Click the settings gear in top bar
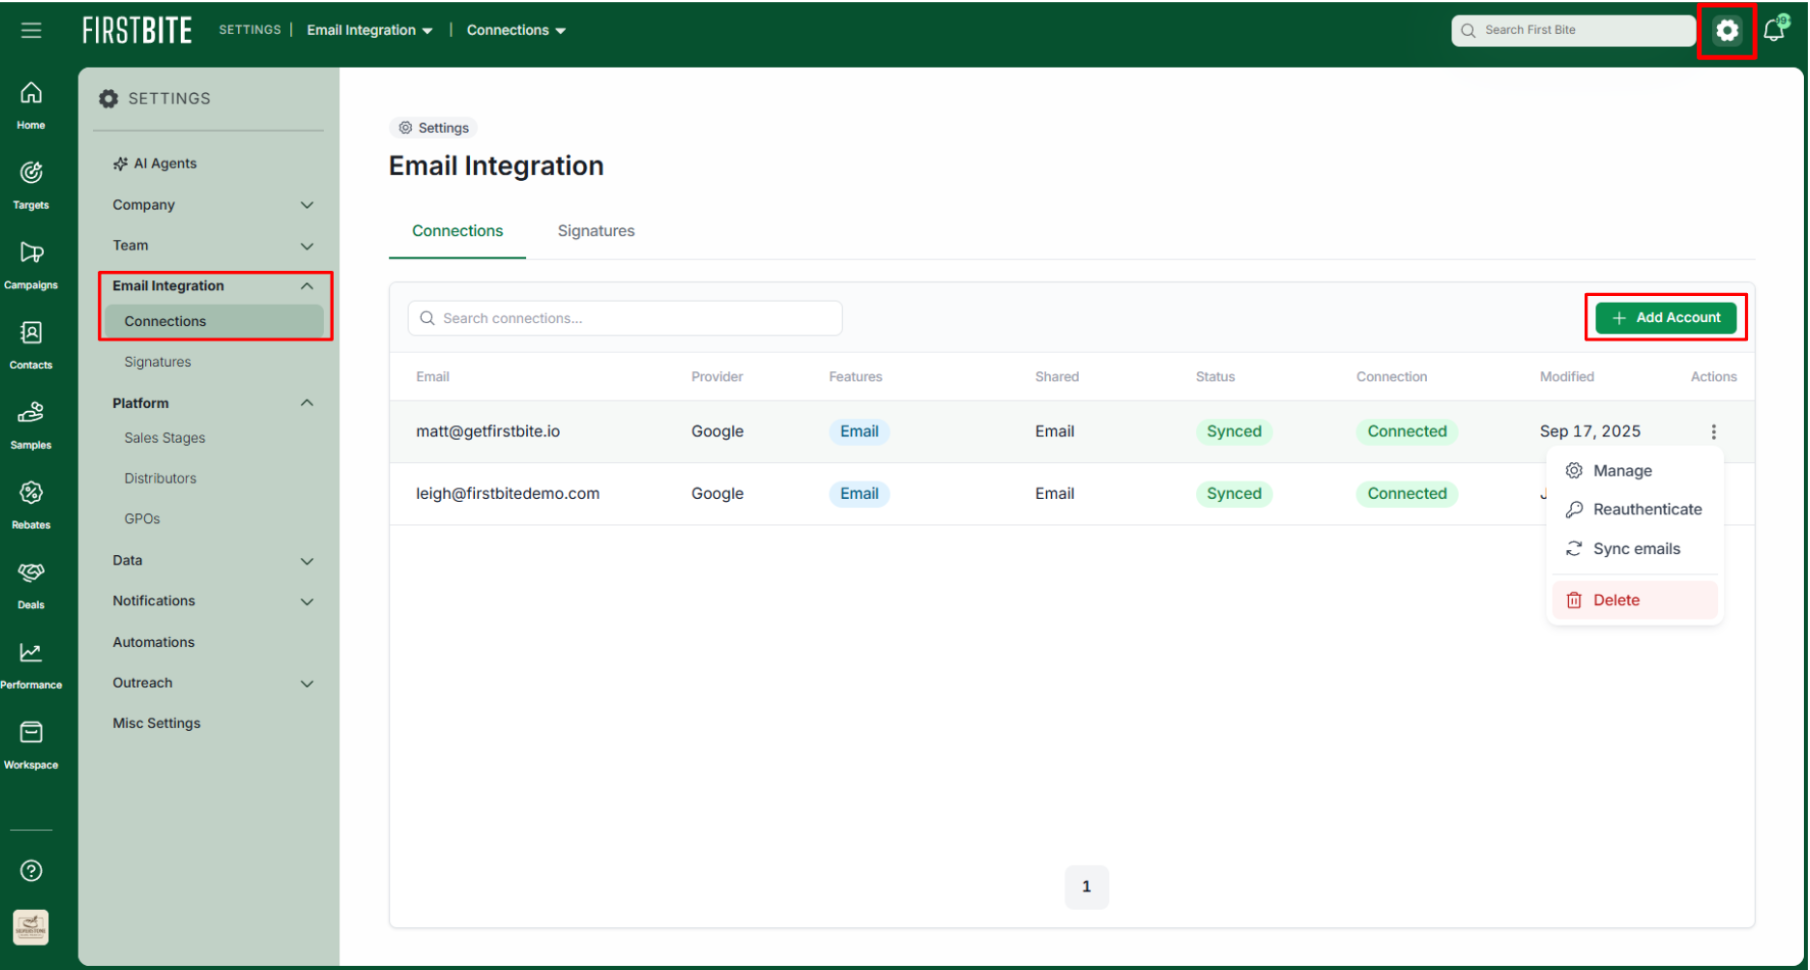1810x970 pixels. coord(1727,31)
